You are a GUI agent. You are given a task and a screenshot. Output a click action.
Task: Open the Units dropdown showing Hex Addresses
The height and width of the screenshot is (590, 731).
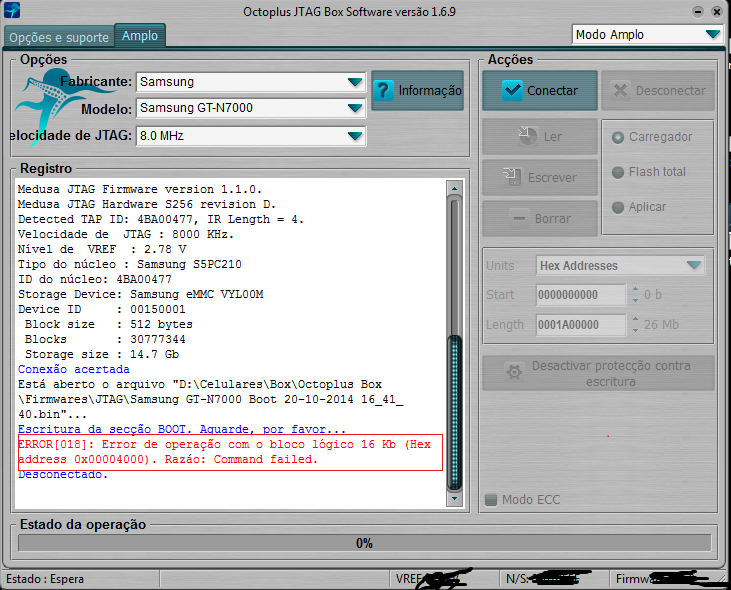tap(621, 266)
